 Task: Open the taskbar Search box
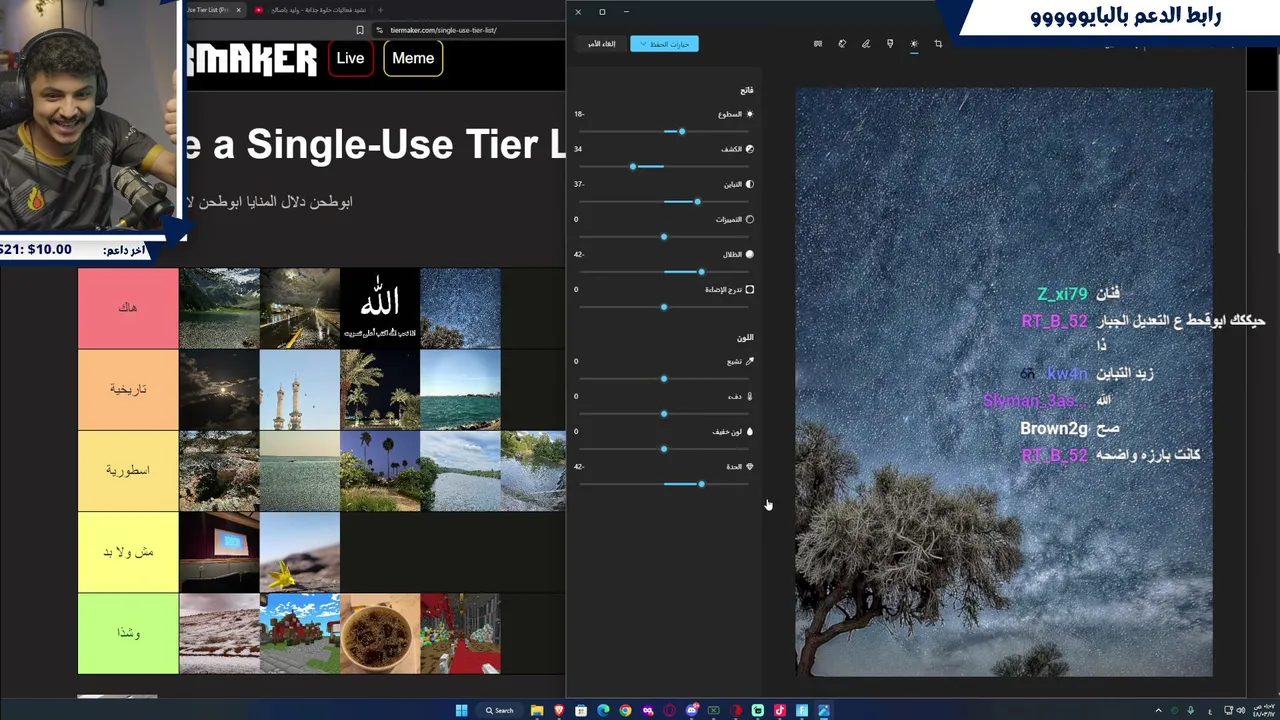click(x=500, y=711)
